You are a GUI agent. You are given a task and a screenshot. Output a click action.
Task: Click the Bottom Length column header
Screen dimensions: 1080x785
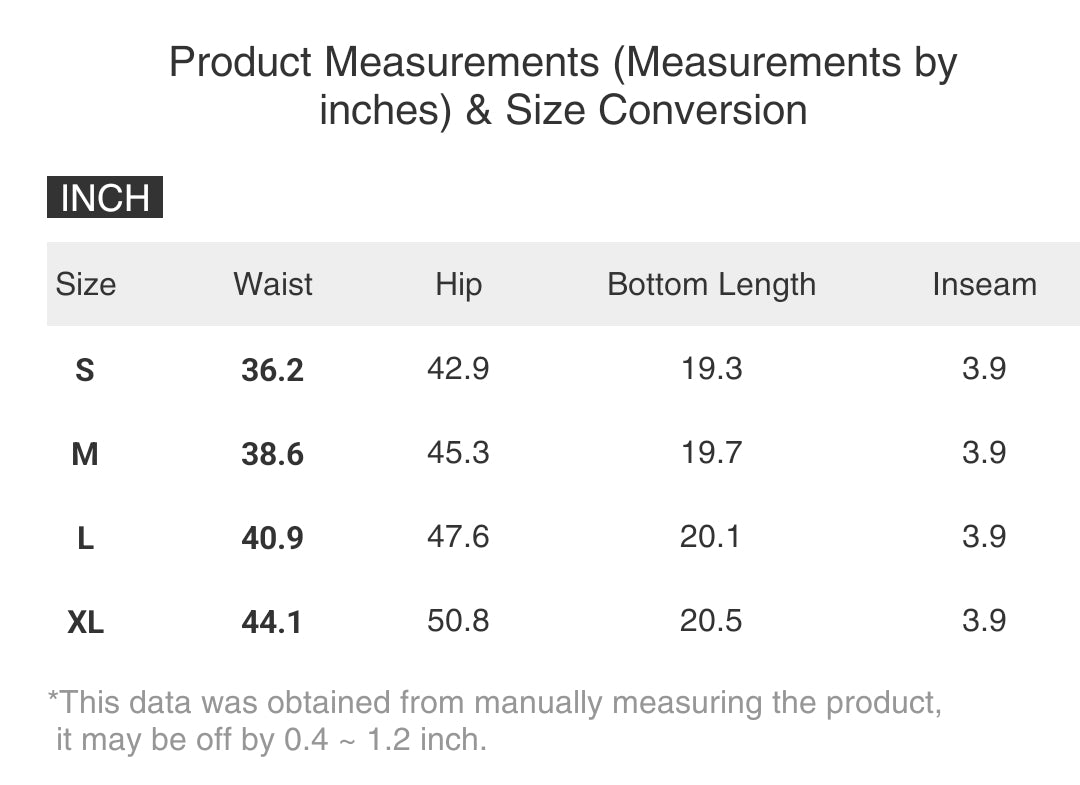[x=711, y=284]
